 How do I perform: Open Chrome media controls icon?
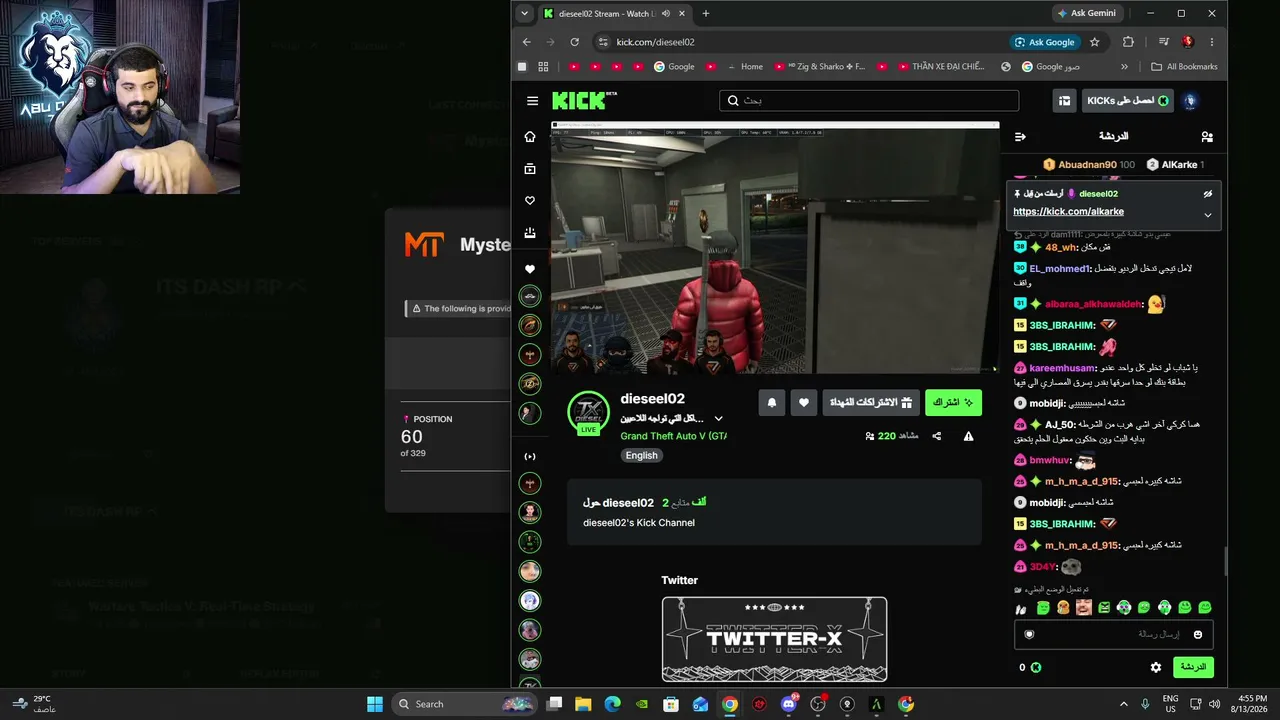pyautogui.click(x=1163, y=42)
